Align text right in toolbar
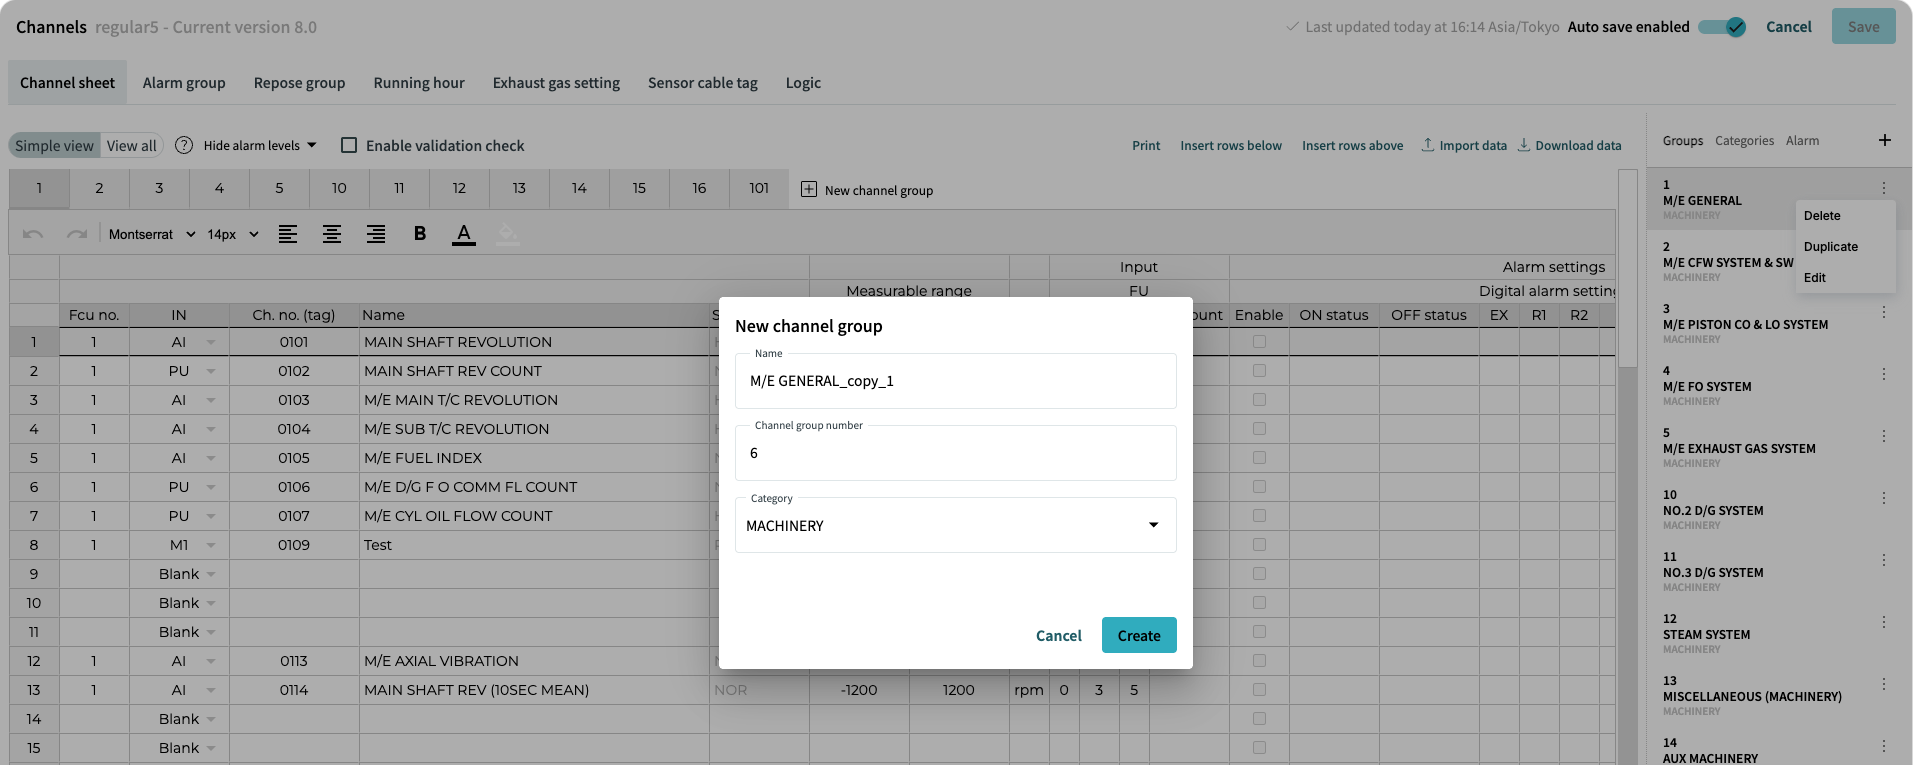The image size is (1913, 765). pos(376,234)
